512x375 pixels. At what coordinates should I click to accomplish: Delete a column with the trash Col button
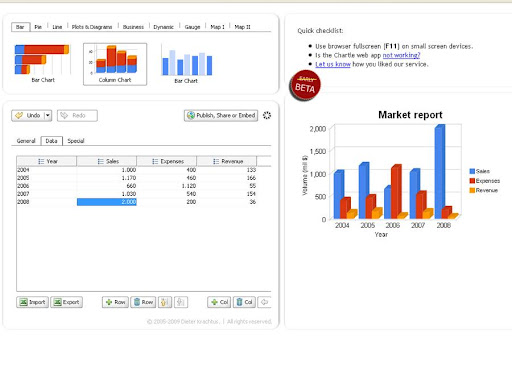coord(244,302)
